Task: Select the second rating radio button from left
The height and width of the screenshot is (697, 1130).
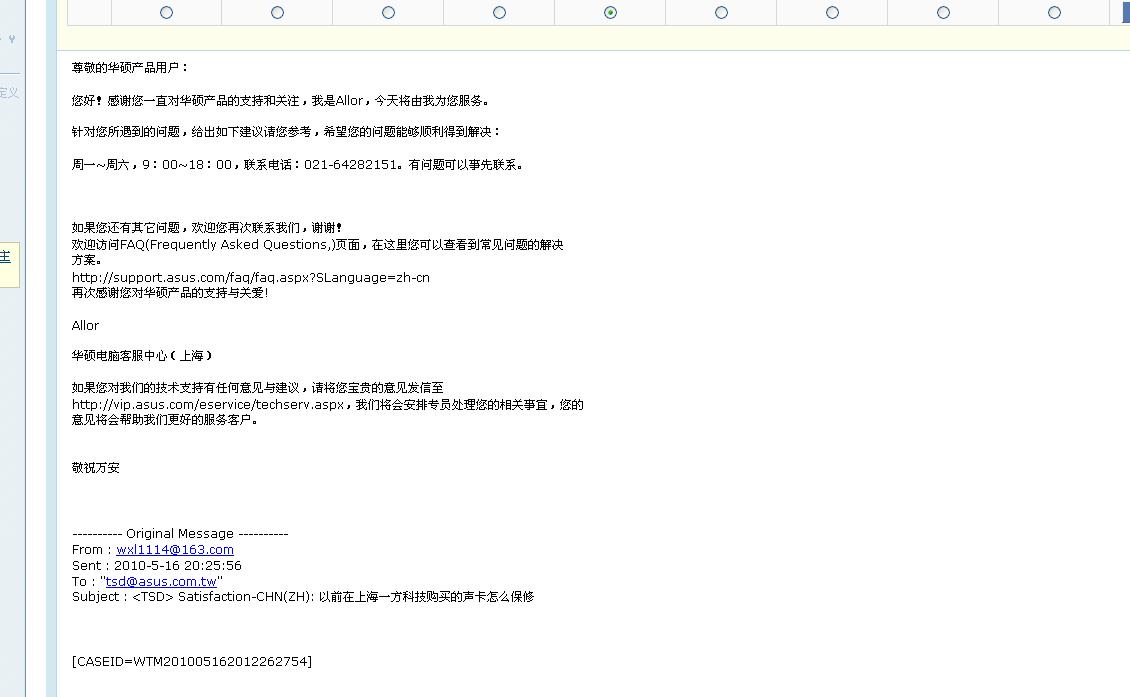Action: click(x=277, y=12)
